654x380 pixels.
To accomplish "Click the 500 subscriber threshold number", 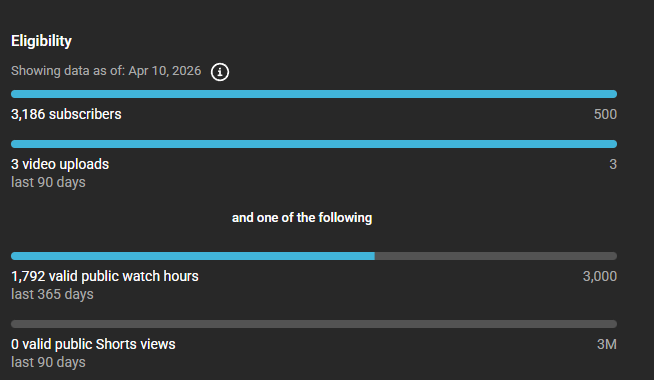I will (x=605, y=114).
